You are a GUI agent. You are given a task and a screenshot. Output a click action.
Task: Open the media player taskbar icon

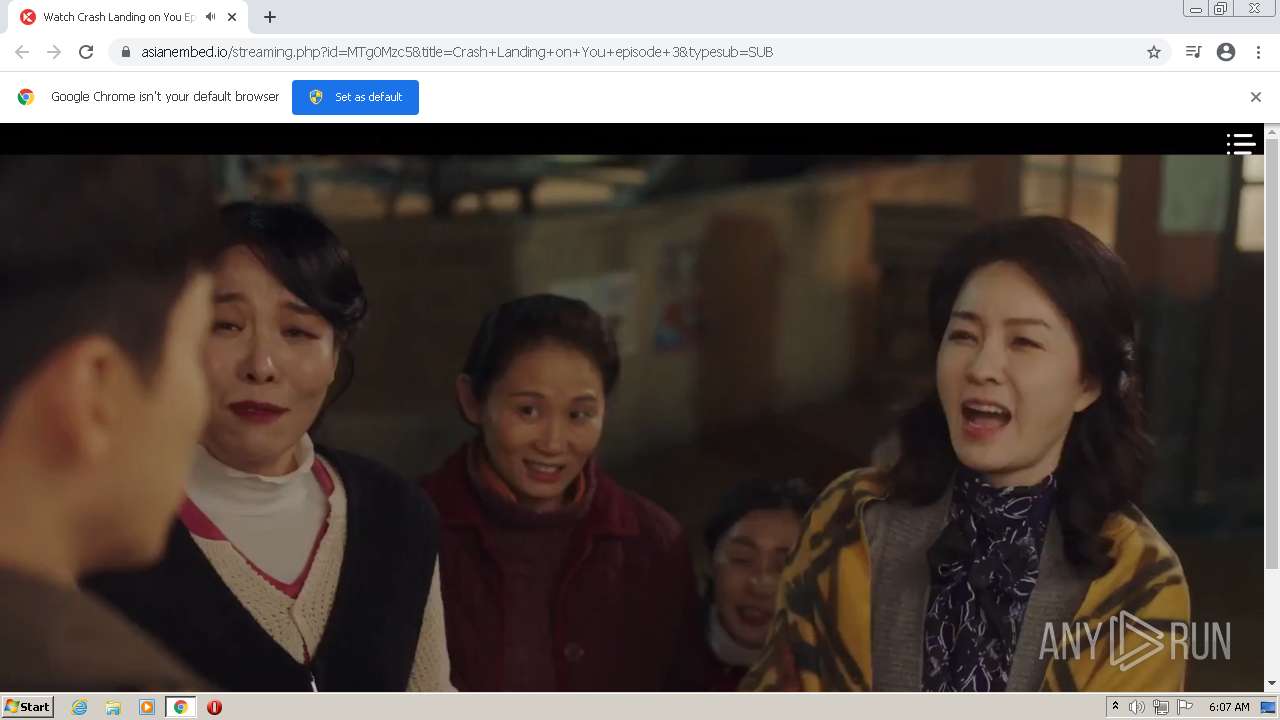[147, 707]
